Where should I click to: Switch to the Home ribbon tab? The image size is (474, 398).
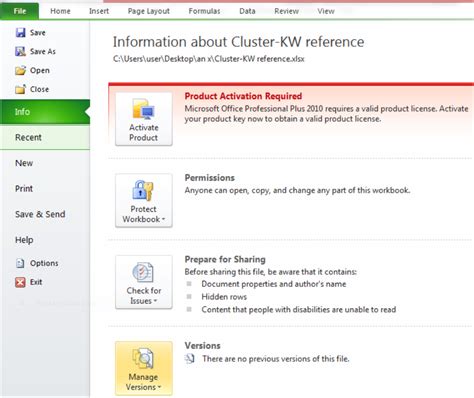[x=60, y=11]
